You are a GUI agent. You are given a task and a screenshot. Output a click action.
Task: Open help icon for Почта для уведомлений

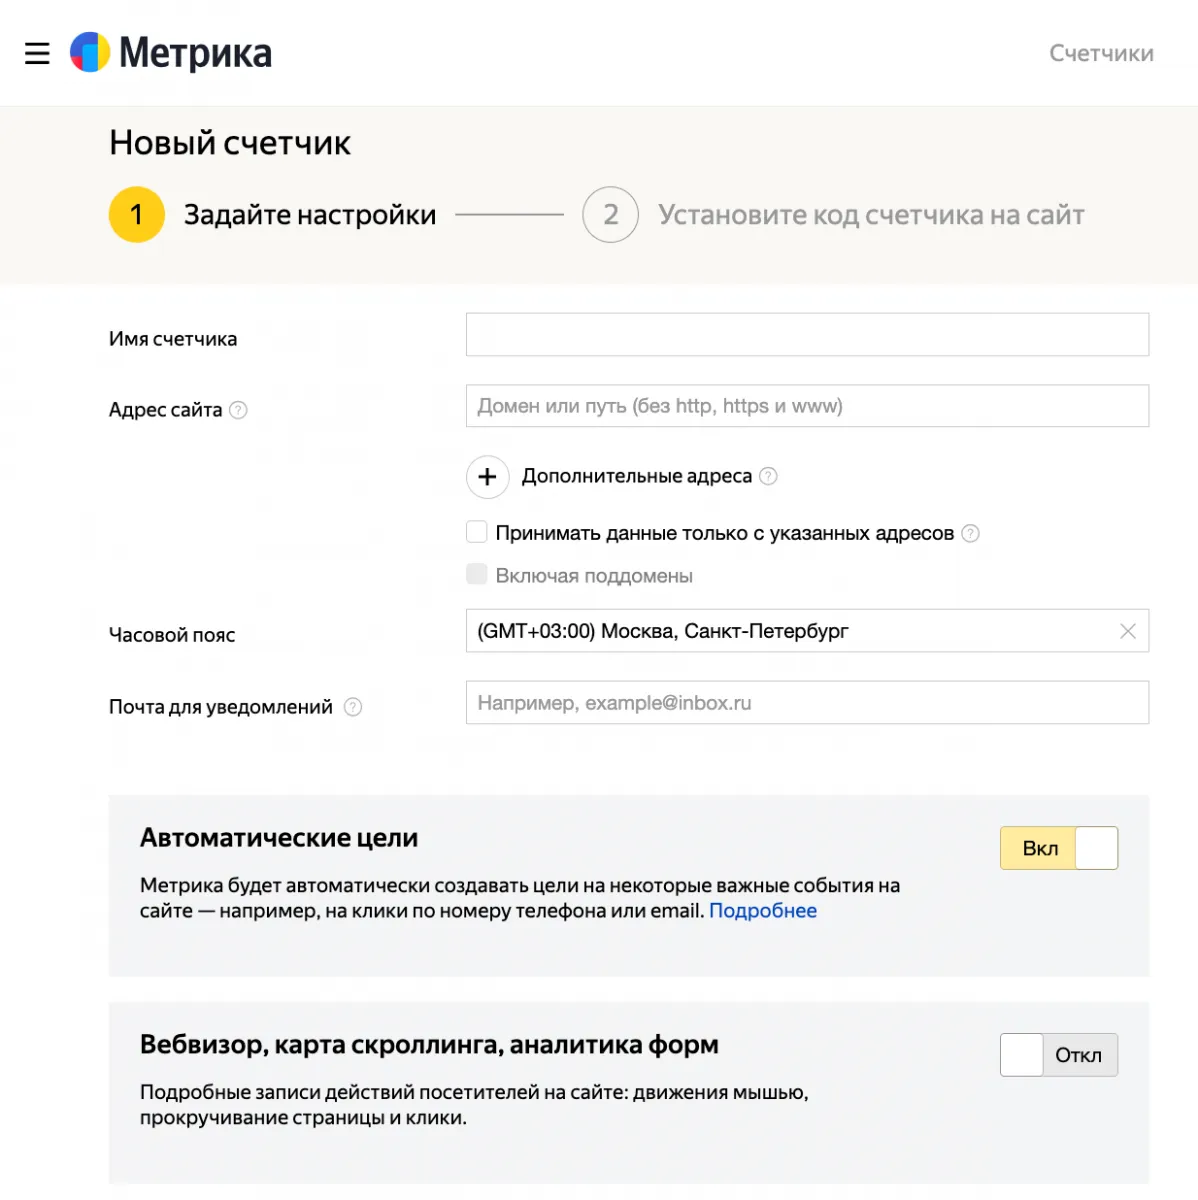coord(353,707)
